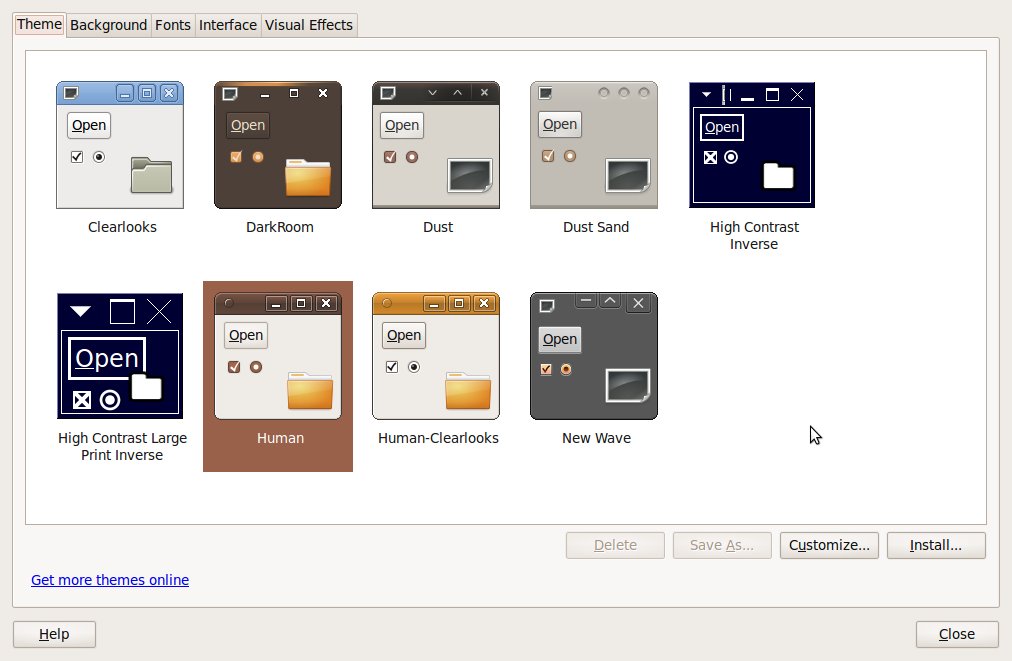This screenshot has width=1012, height=661.
Task: Click the white folder in High Contrast Inverse
Action: coord(778,176)
